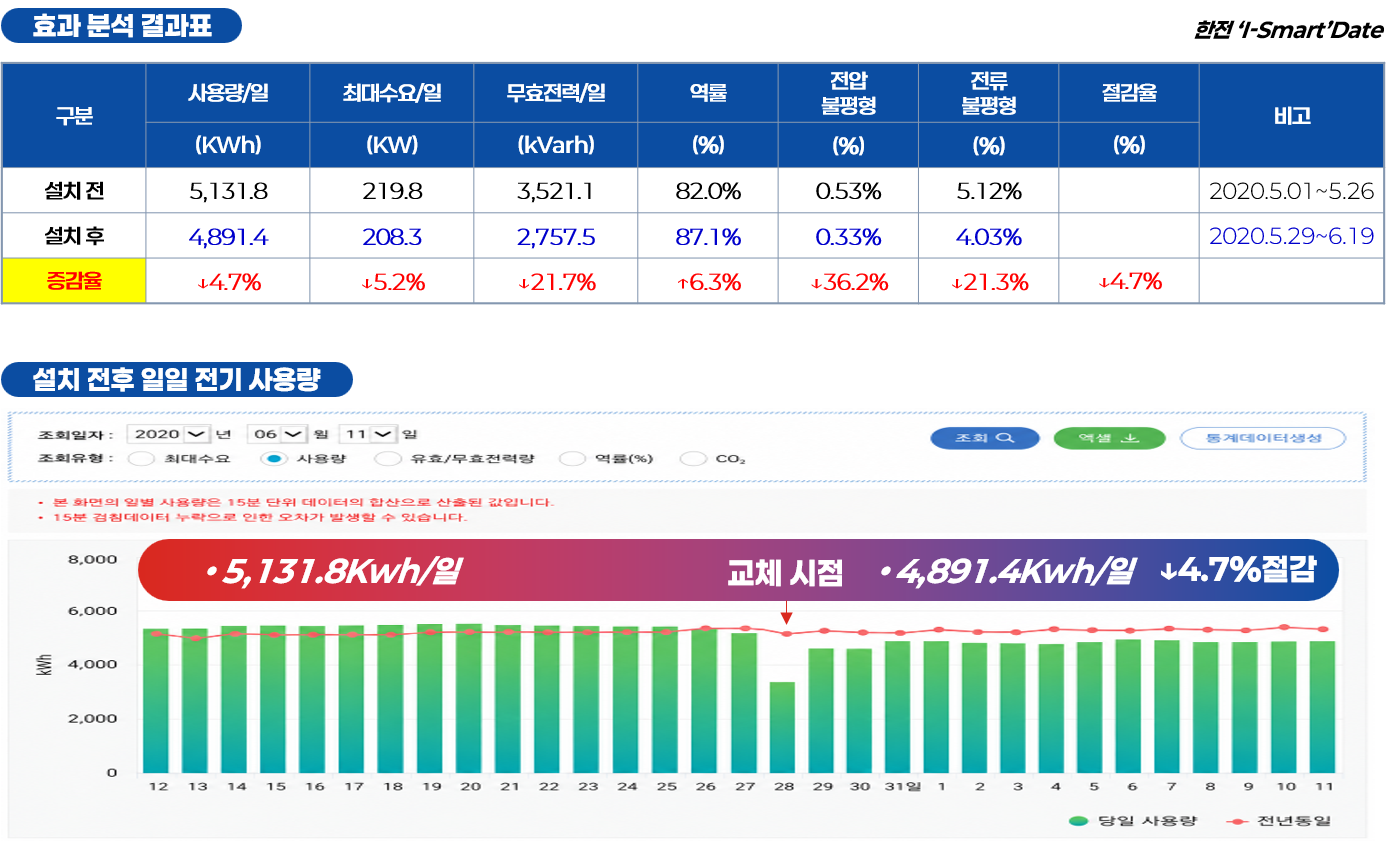Select the 유효/무효전력량 radio option
The height and width of the screenshot is (841, 1400).
[386, 459]
